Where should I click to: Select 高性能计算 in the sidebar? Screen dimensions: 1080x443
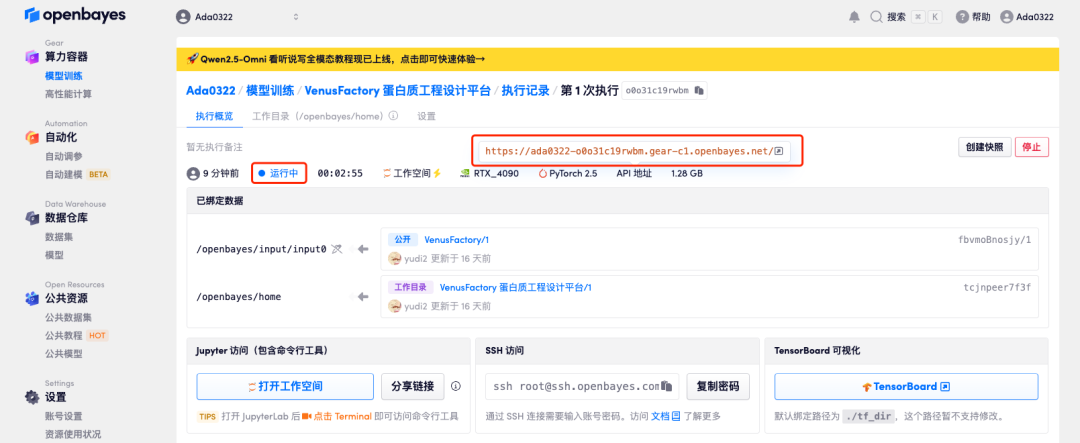68,94
